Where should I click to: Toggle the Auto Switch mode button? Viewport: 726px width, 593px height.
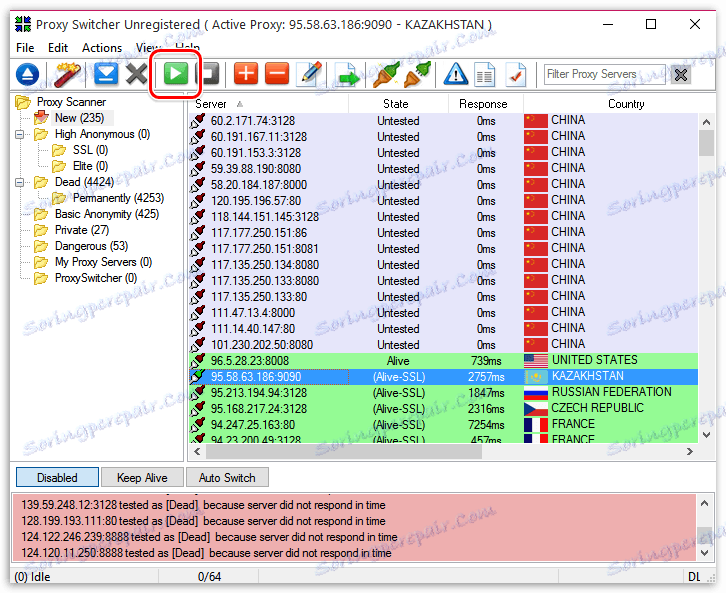pos(227,477)
